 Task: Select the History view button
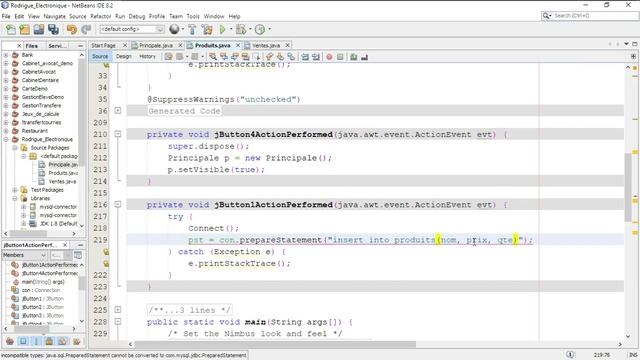point(147,56)
